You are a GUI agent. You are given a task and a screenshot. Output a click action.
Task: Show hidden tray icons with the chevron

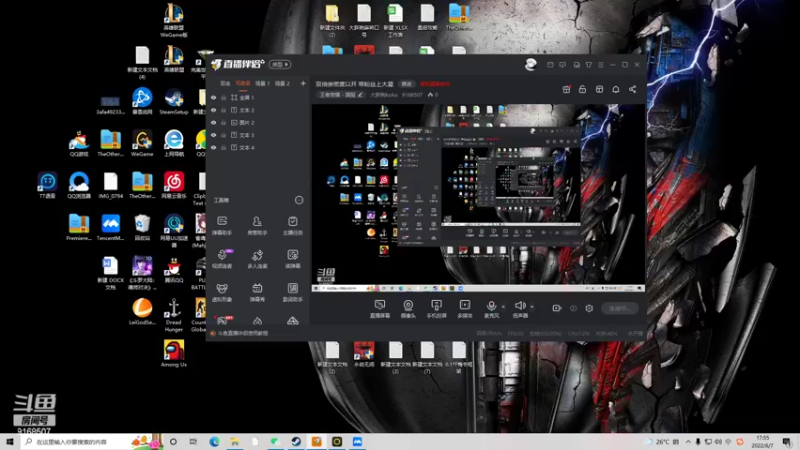688,442
